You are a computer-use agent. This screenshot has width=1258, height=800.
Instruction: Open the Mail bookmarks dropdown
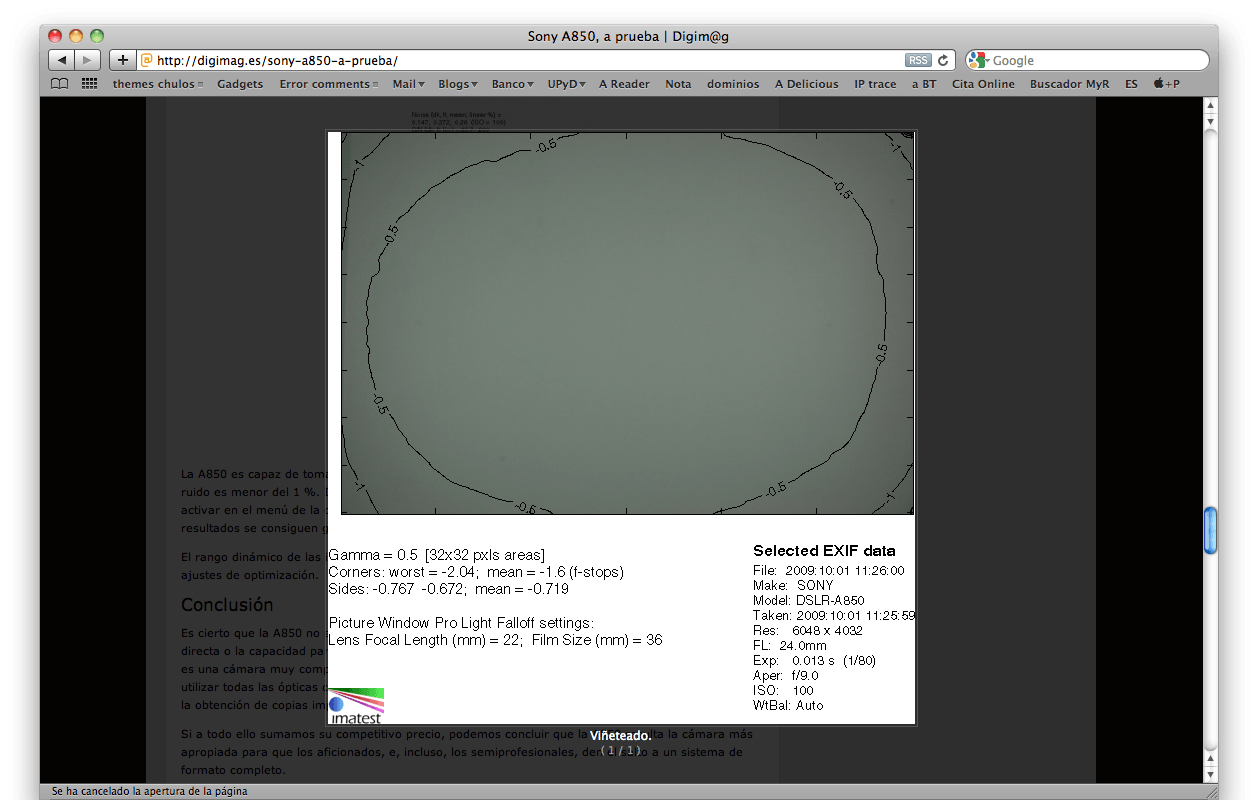(x=408, y=84)
